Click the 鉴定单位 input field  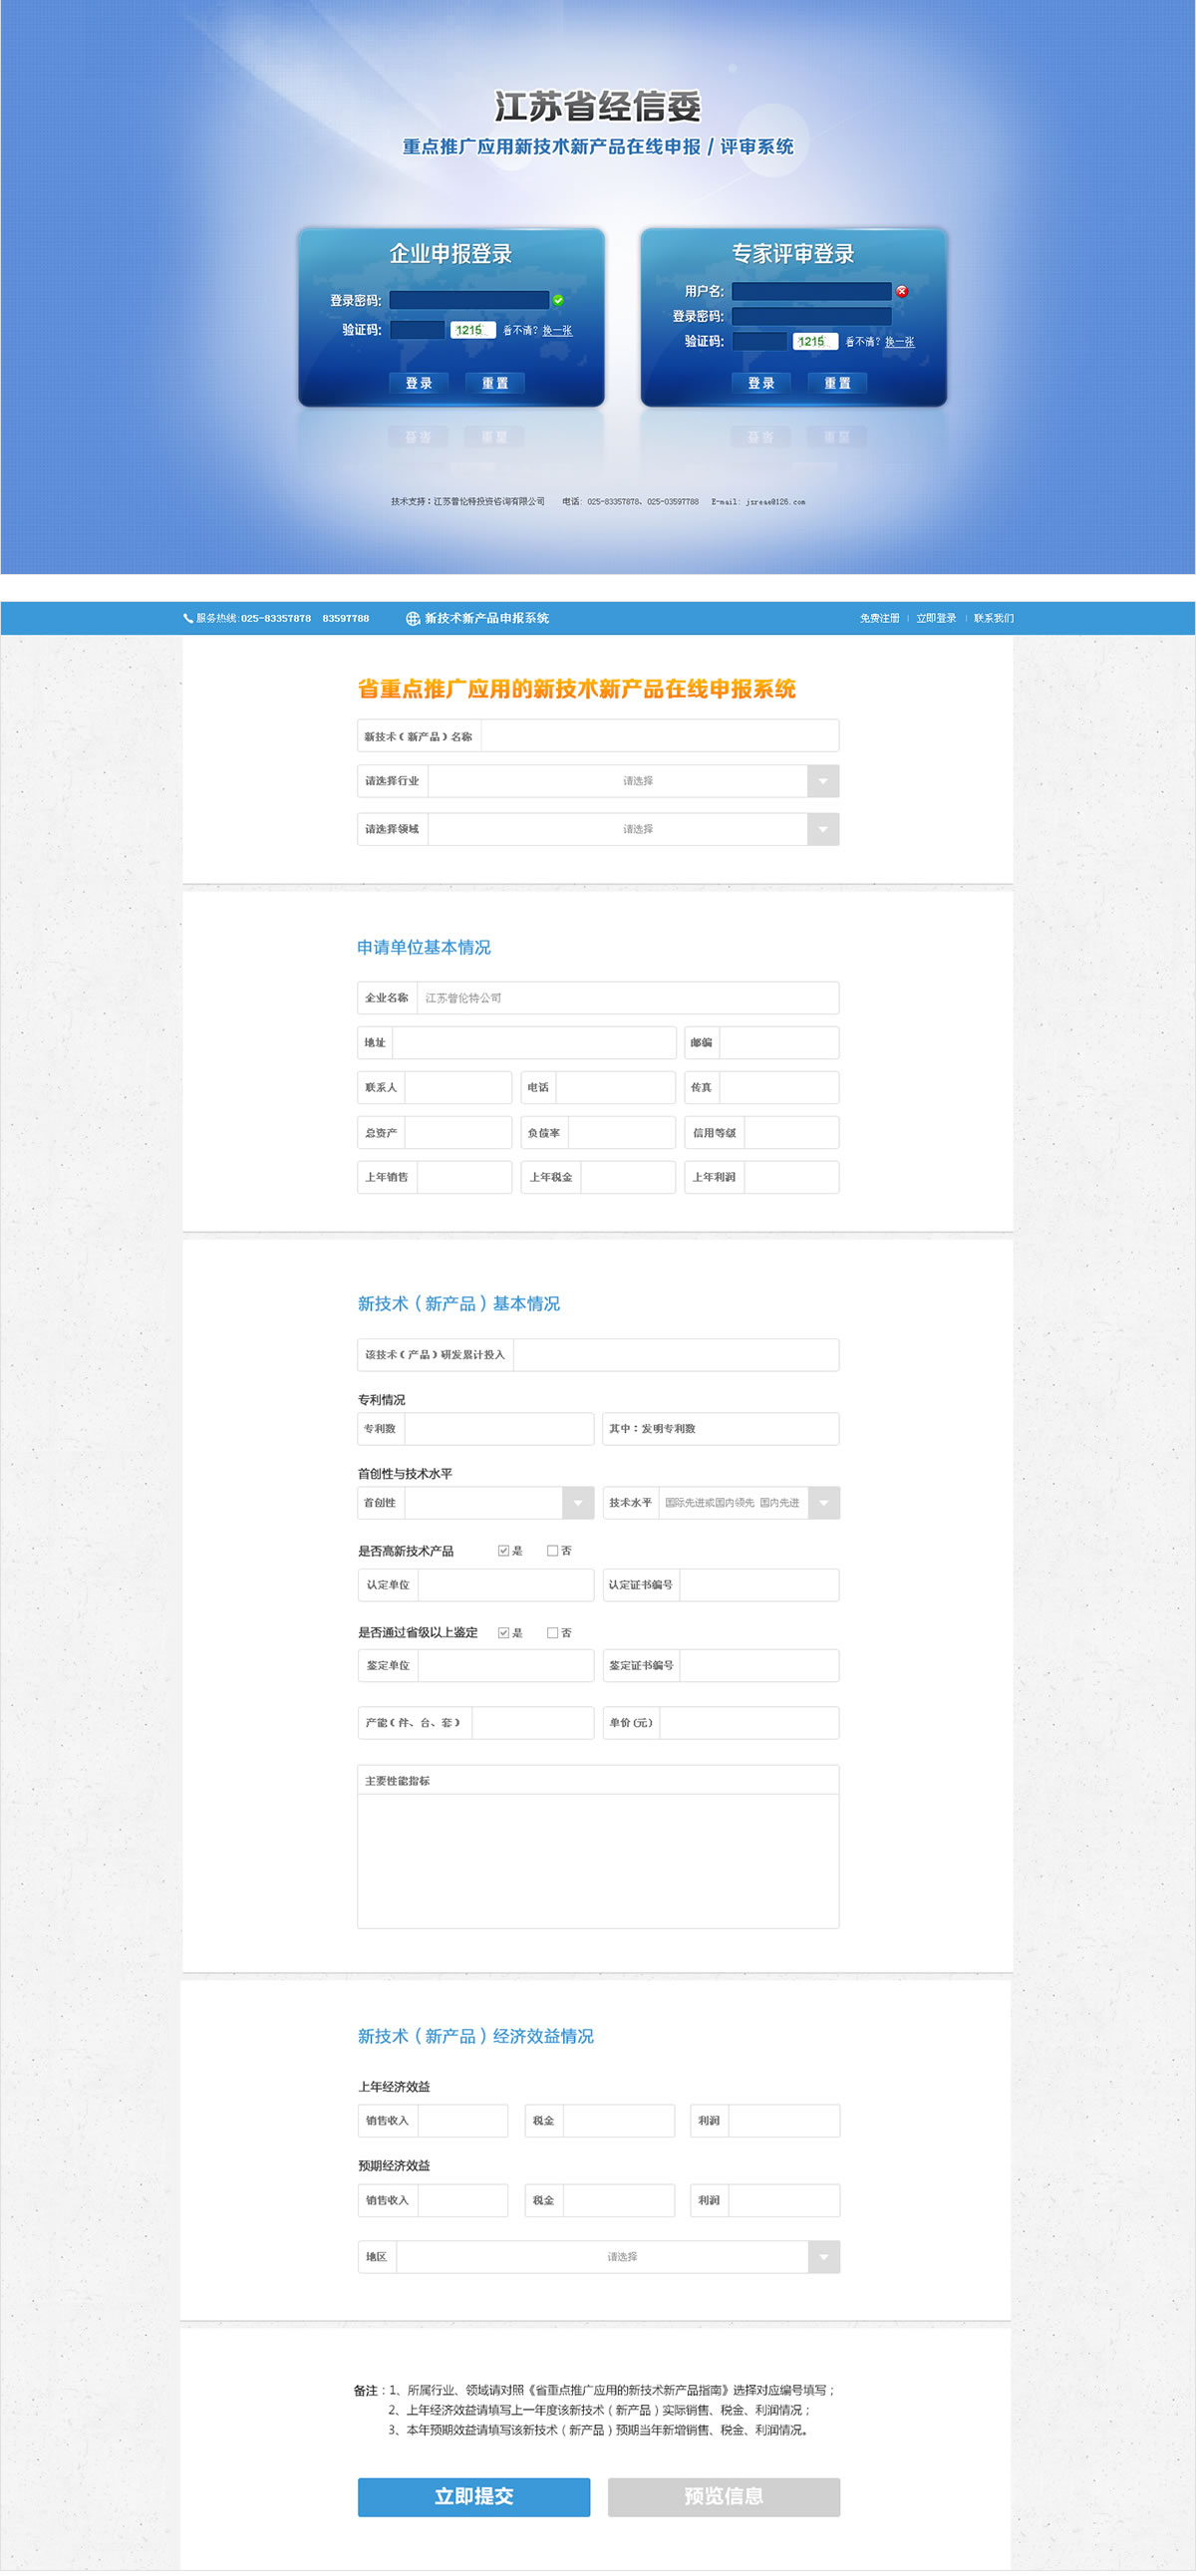click(x=506, y=1666)
